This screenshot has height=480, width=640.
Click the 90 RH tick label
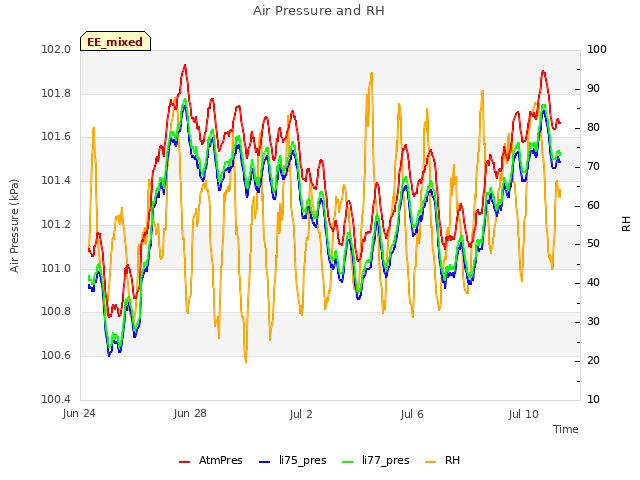[x=593, y=89]
